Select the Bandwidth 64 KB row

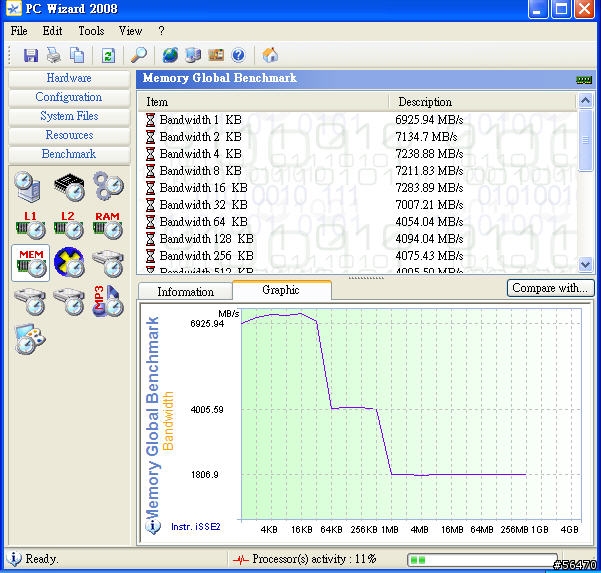pos(357,222)
